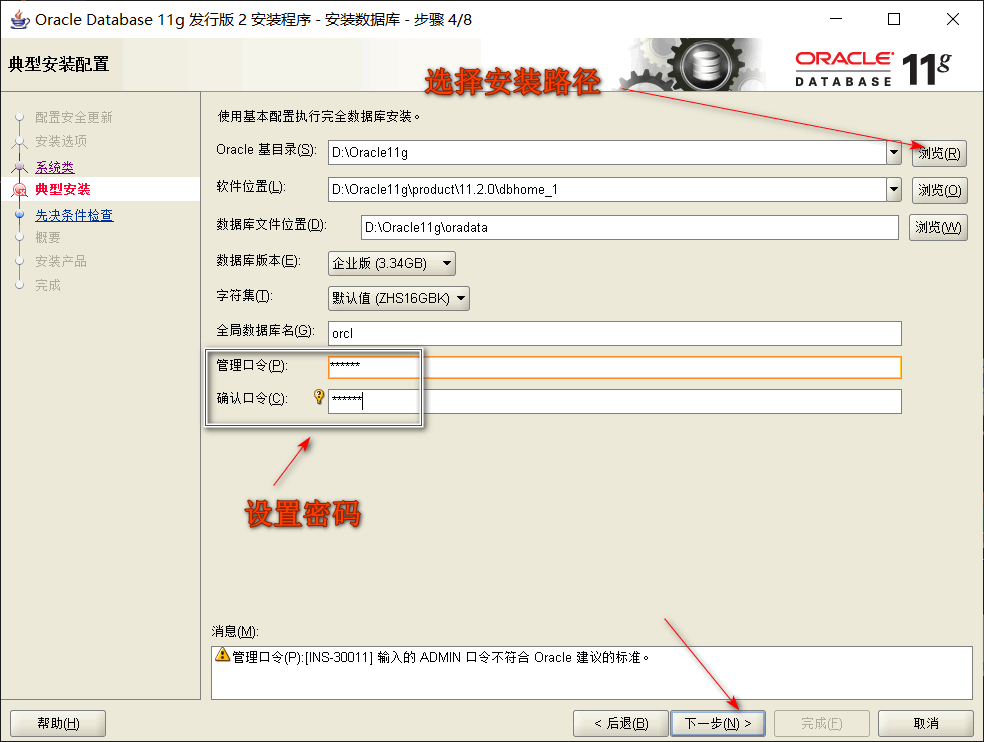Go to 系统类 step in sidebar
The height and width of the screenshot is (742, 984).
click(x=55, y=167)
